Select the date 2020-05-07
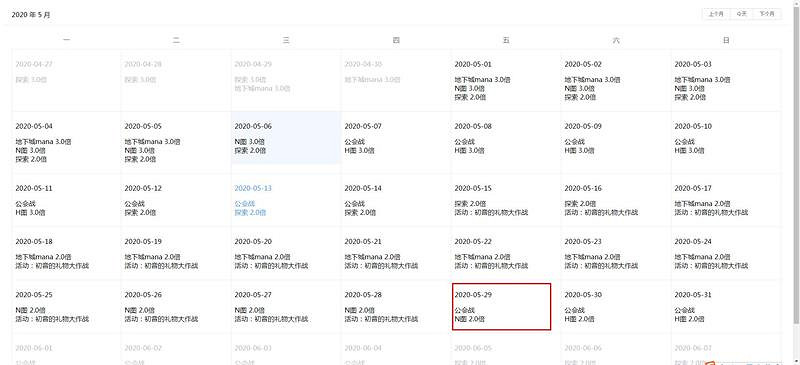Screen dimensions: 800x365 (x=363, y=126)
